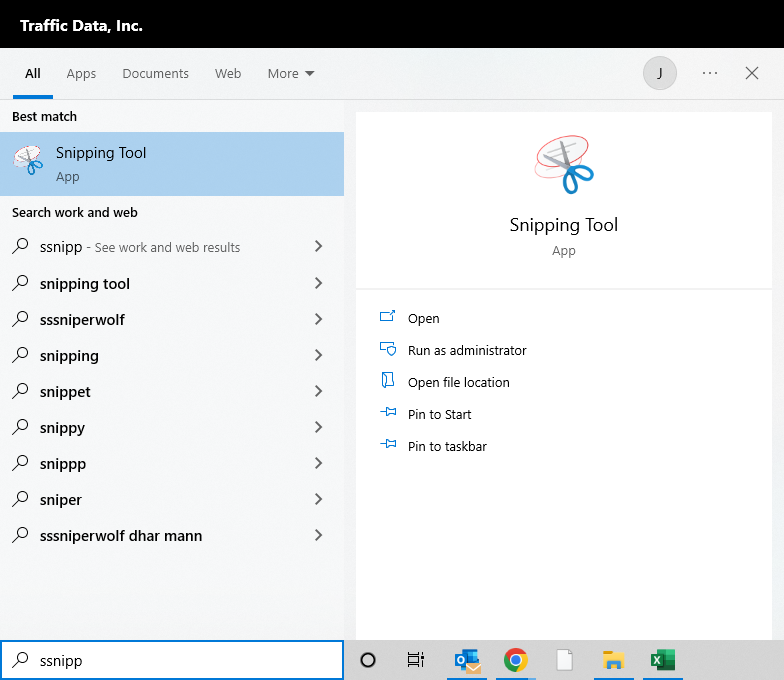Image resolution: width=784 pixels, height=680 pixels.
Task: Open Excel from the taskbar
Action: click(x=662, y=660)
